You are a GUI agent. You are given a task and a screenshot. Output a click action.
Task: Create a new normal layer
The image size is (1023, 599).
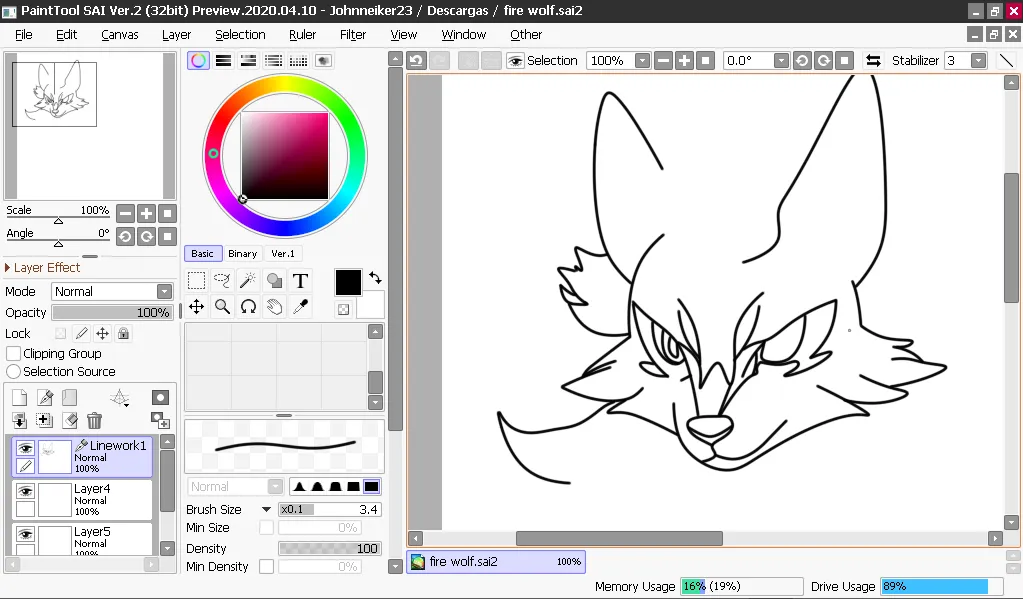pos(20,397)
